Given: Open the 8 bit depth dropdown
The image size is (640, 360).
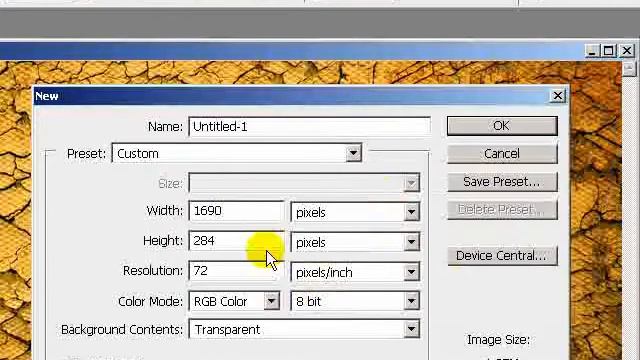Looking at the screenshot, I should point(355,302).
